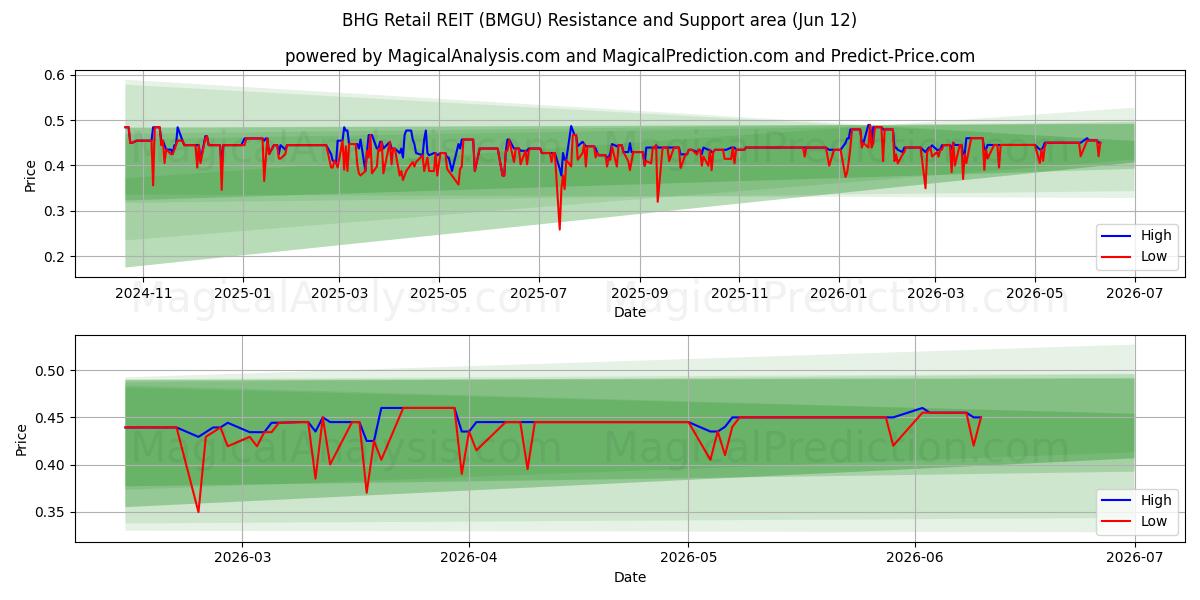1200x600 pixels.
Task: Click the '2026-04' tick label on the bottom chart
Action: (469, 558)
